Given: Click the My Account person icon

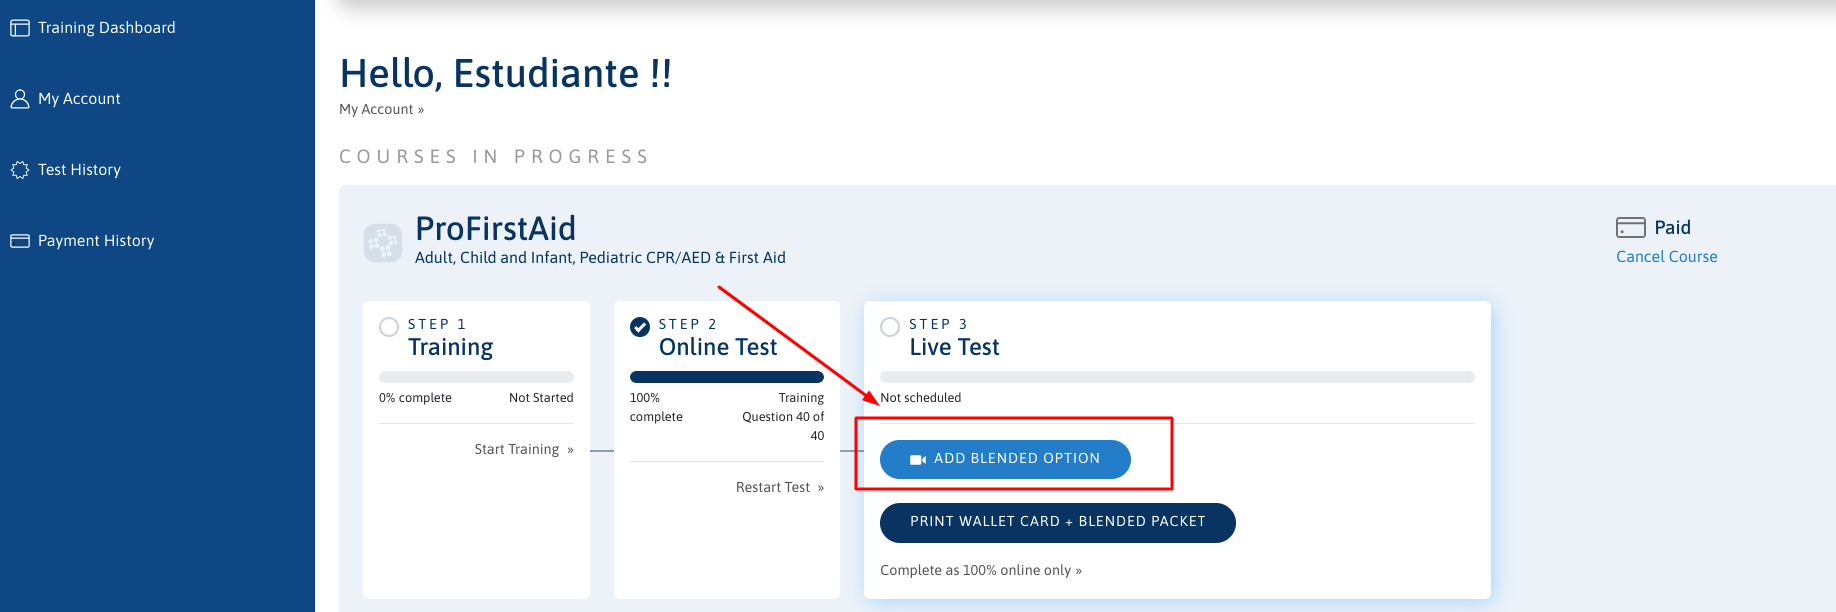Looking at the screenshot, I should [x=20, y=99].
